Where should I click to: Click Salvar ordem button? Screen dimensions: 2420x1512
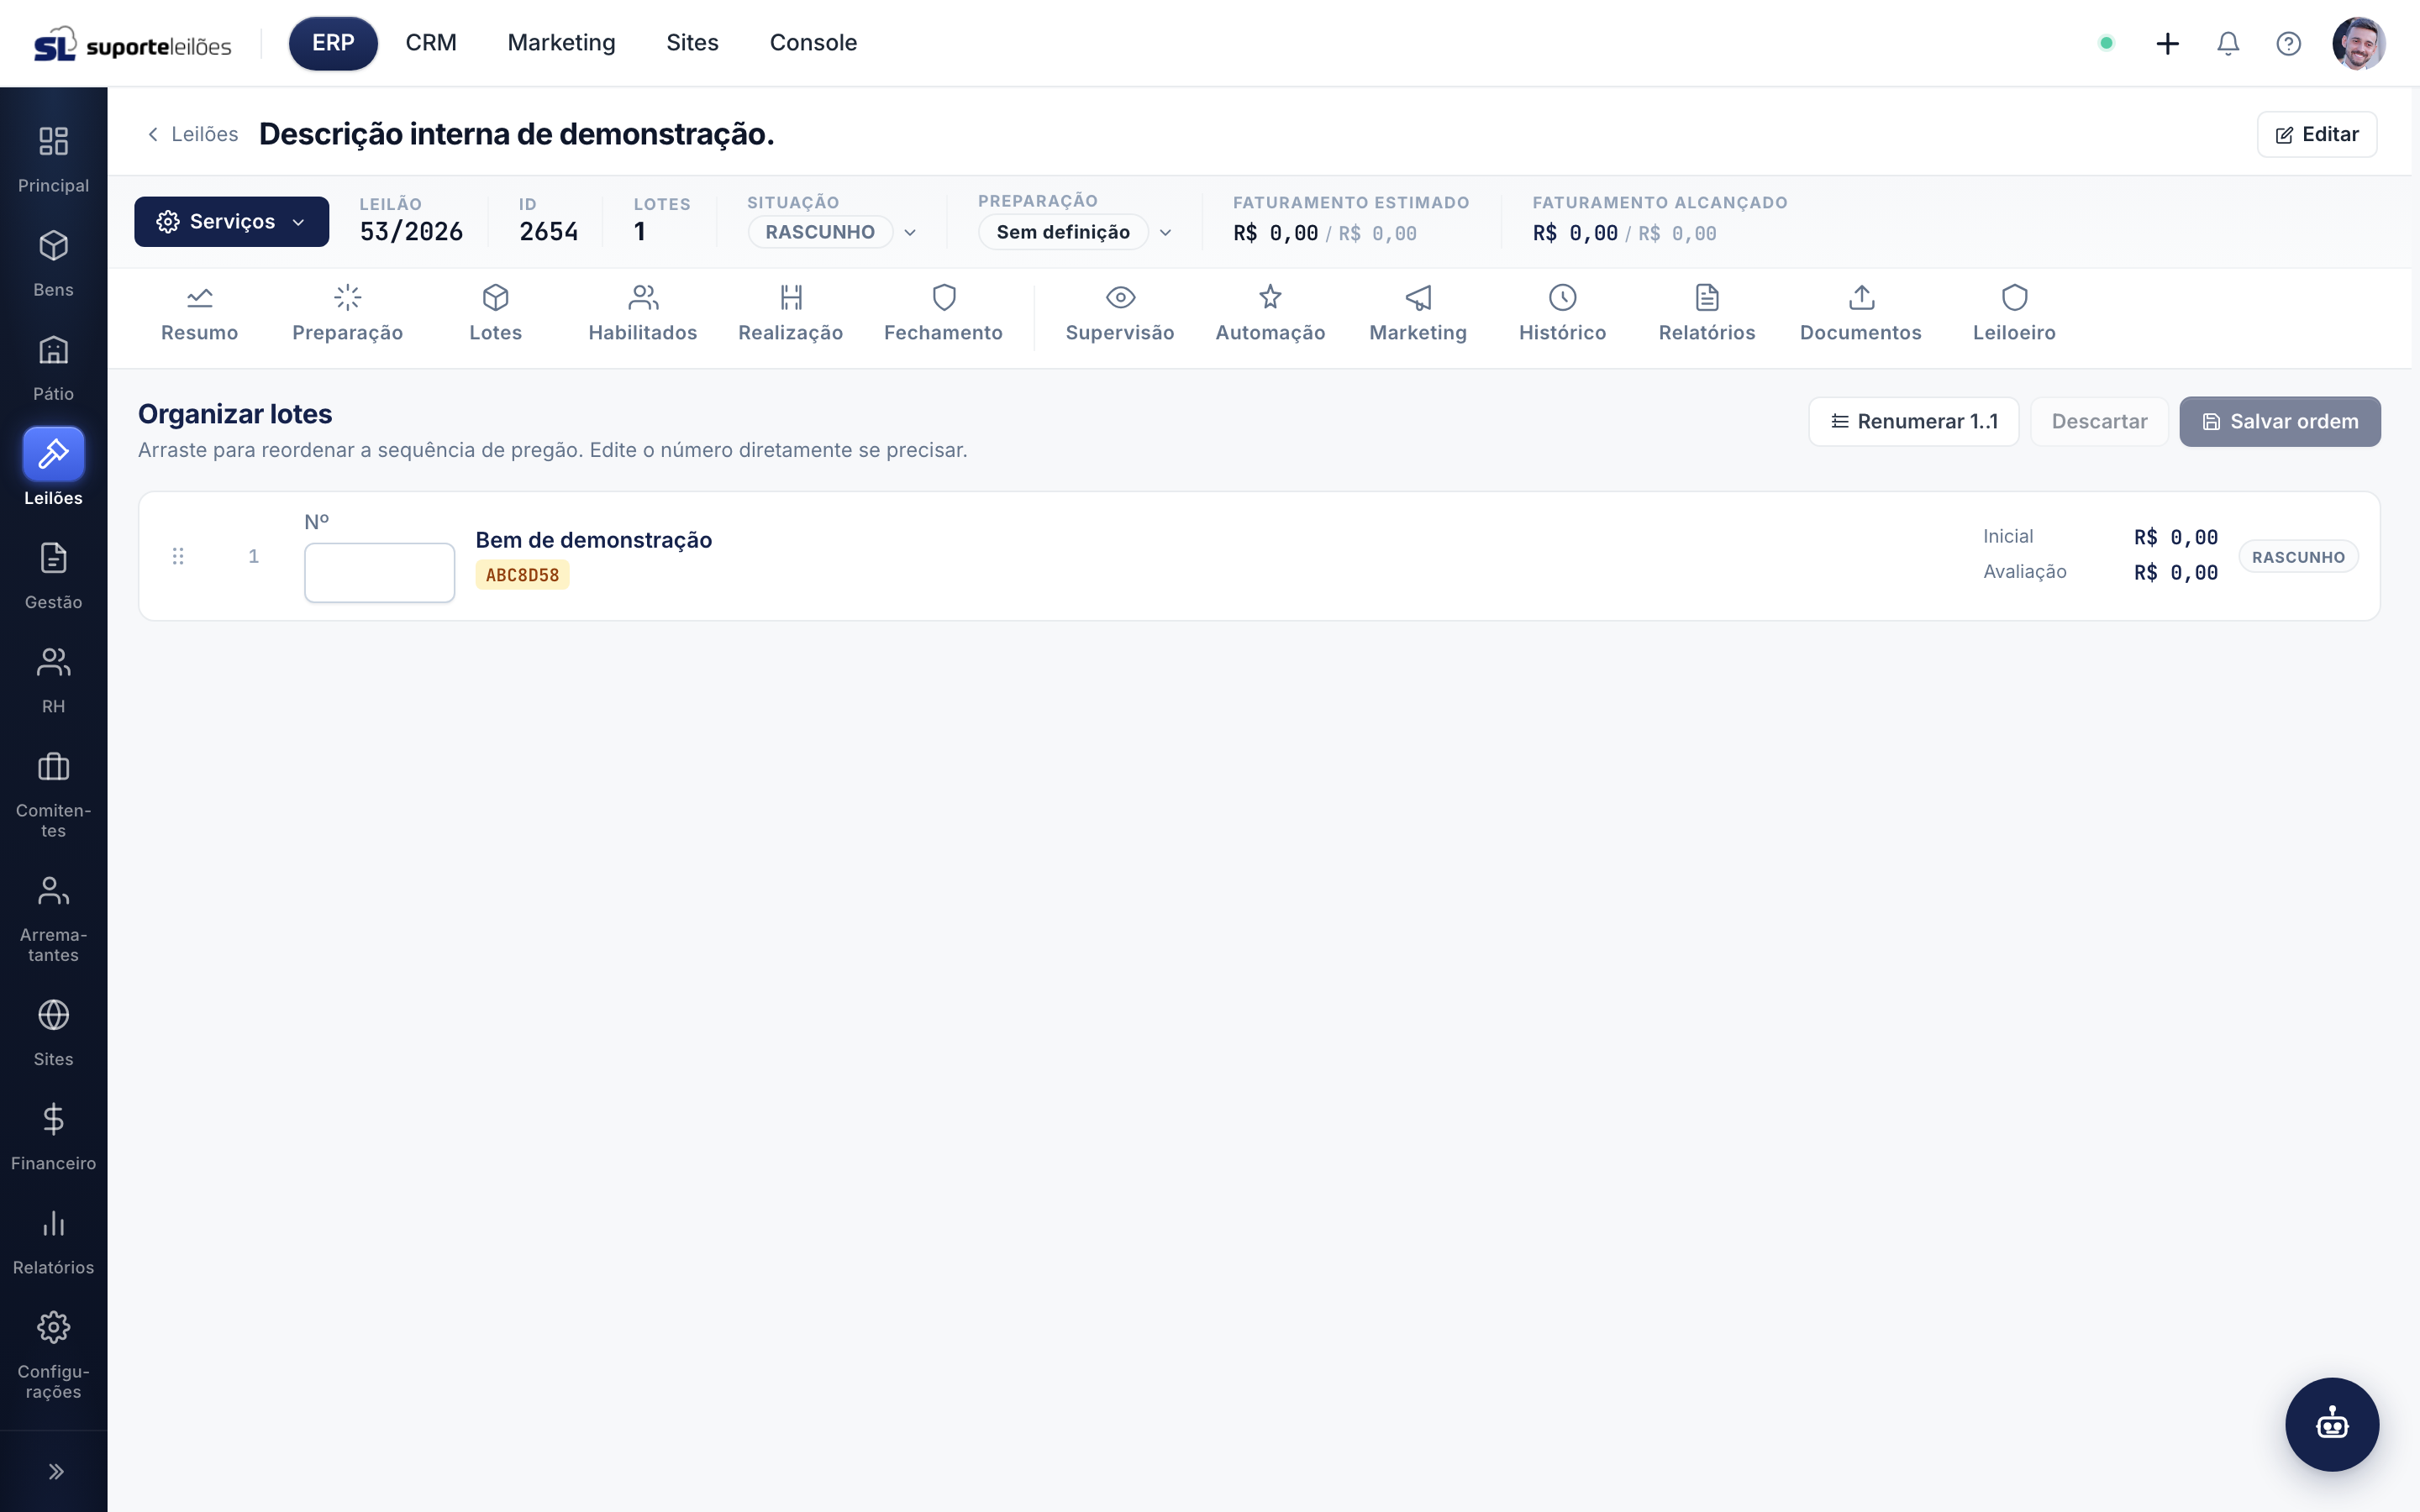pyautogui.click(x=2279, y=421)
